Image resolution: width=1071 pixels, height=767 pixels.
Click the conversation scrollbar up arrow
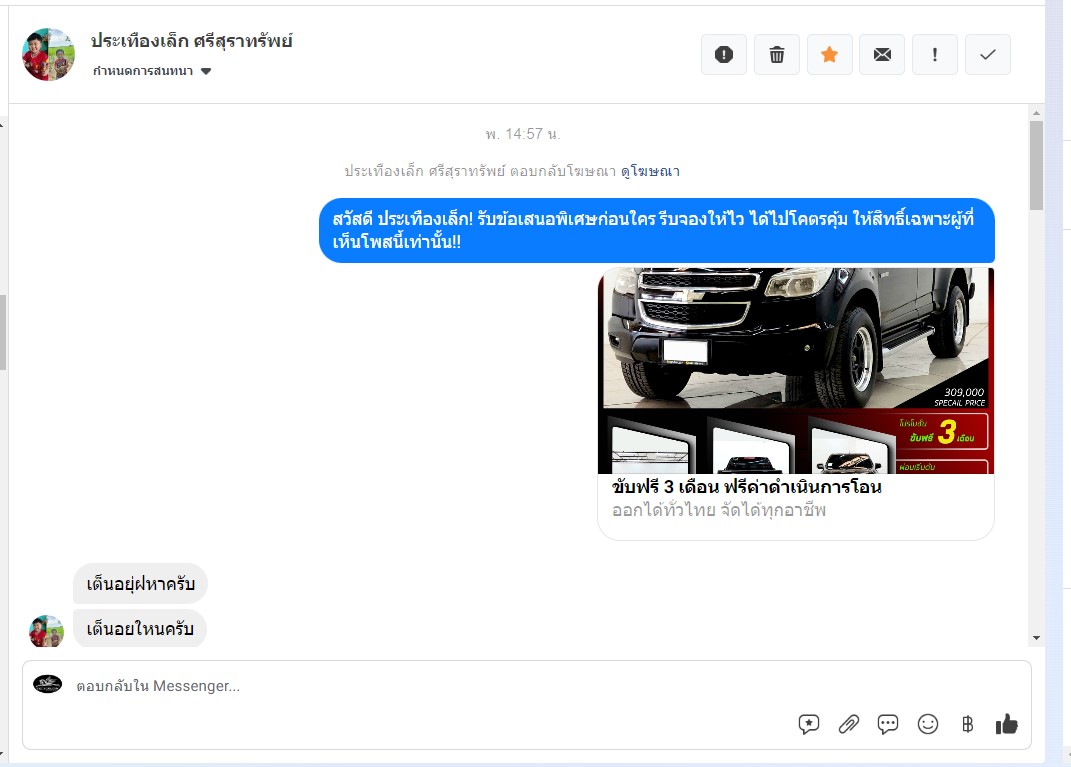1036,113
